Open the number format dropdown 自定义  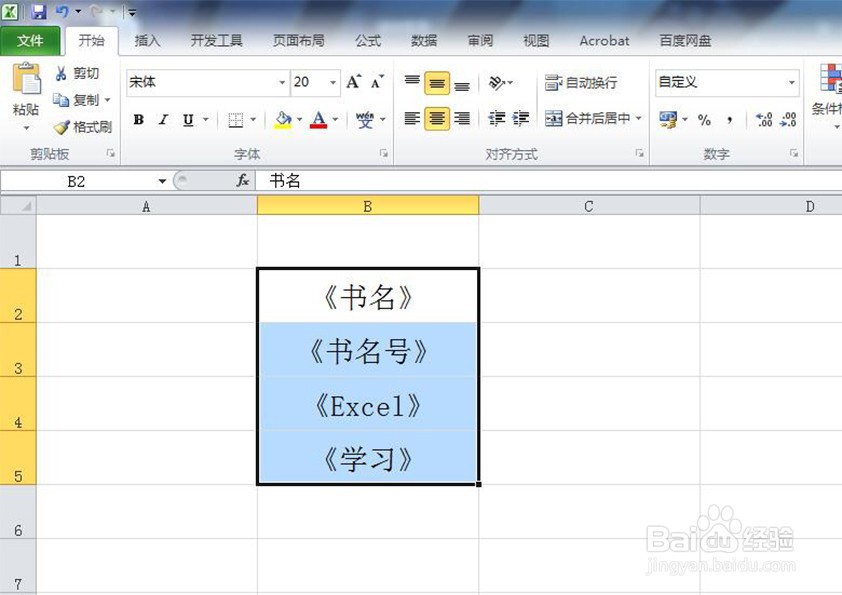pos(792,82)
